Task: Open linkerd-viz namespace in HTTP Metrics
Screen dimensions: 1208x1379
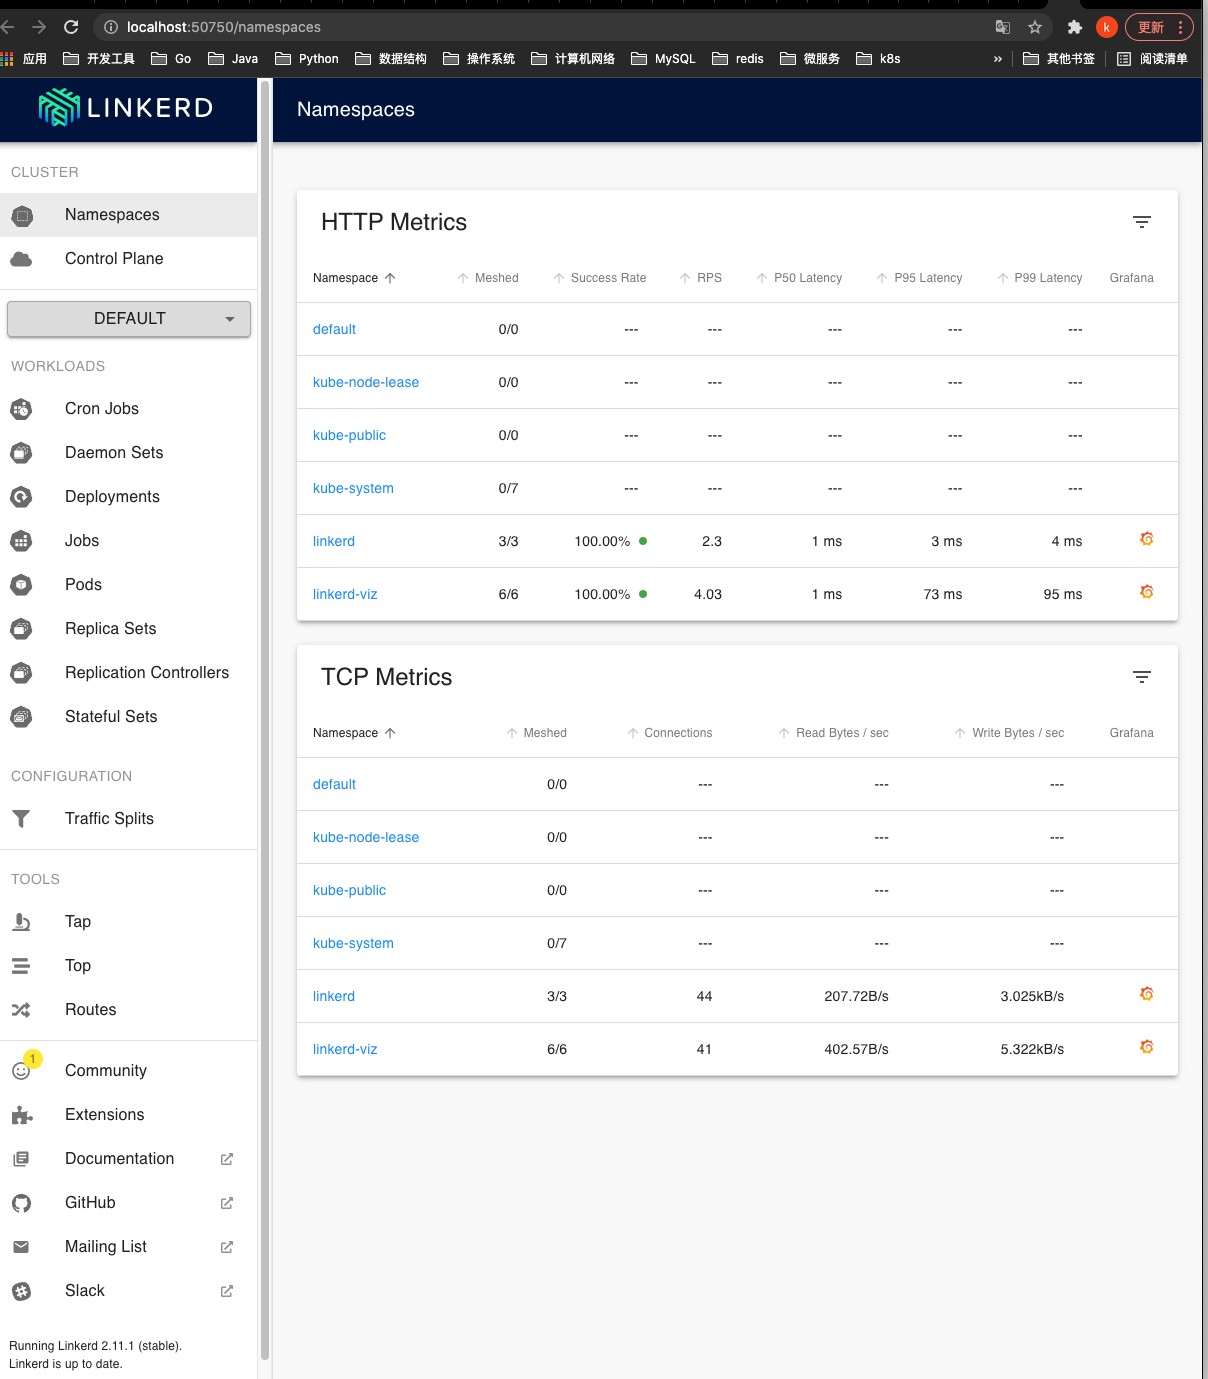Action: pos(345,594)
